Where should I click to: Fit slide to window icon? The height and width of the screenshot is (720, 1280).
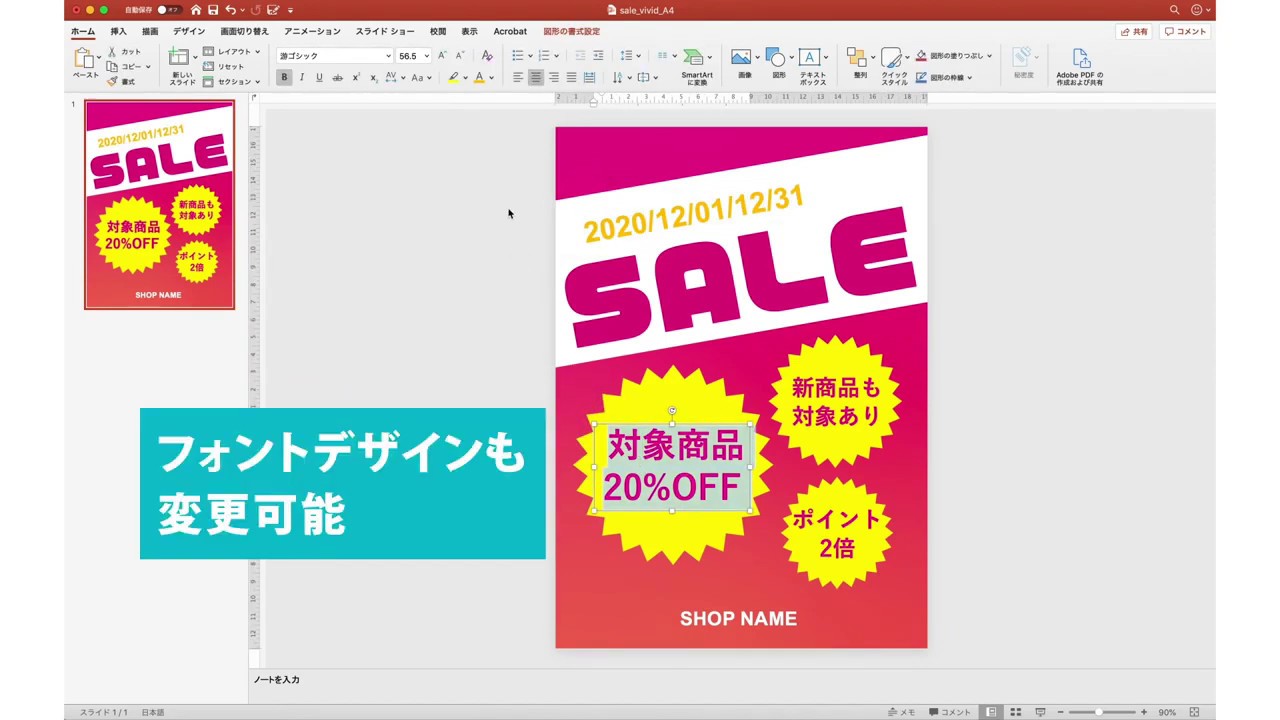click(x=1194, y=712)
